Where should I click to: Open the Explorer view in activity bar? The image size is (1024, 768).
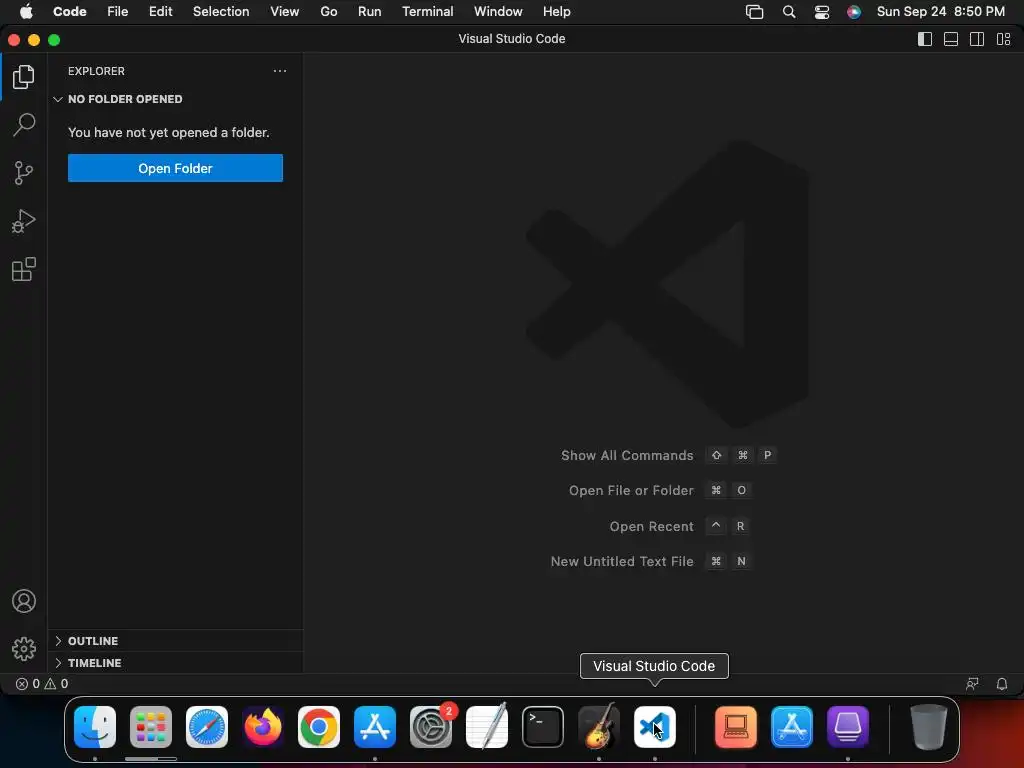pyautogui.click(x=24, y=77)
